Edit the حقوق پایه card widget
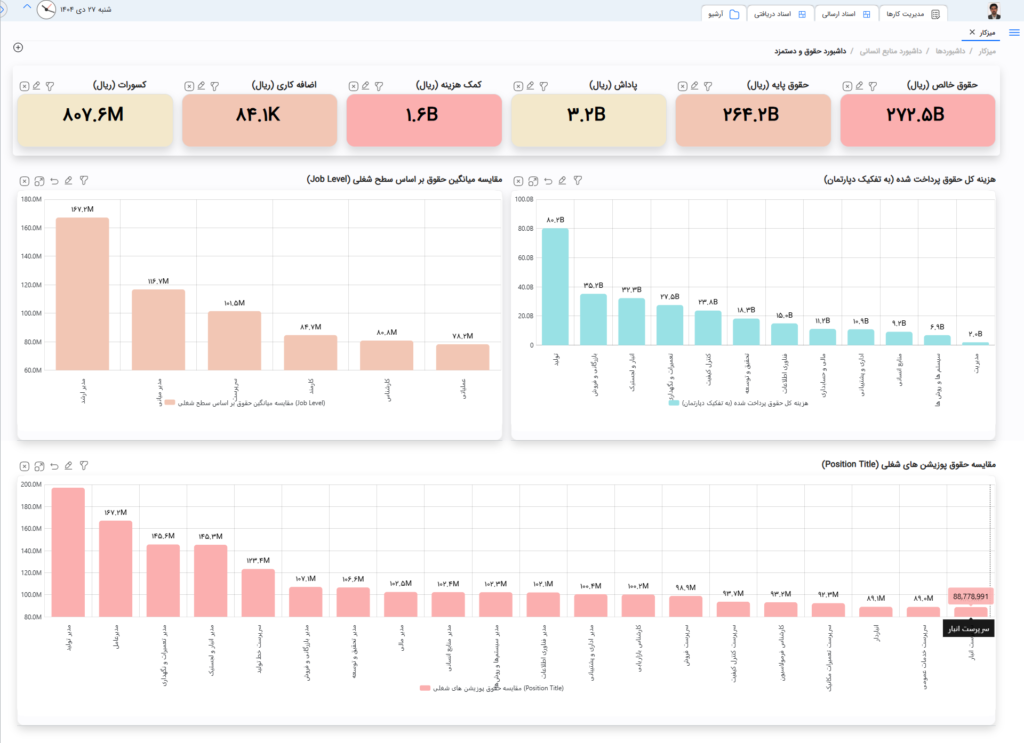Screen dimensions: 1024x743 (x=695, y=86)
